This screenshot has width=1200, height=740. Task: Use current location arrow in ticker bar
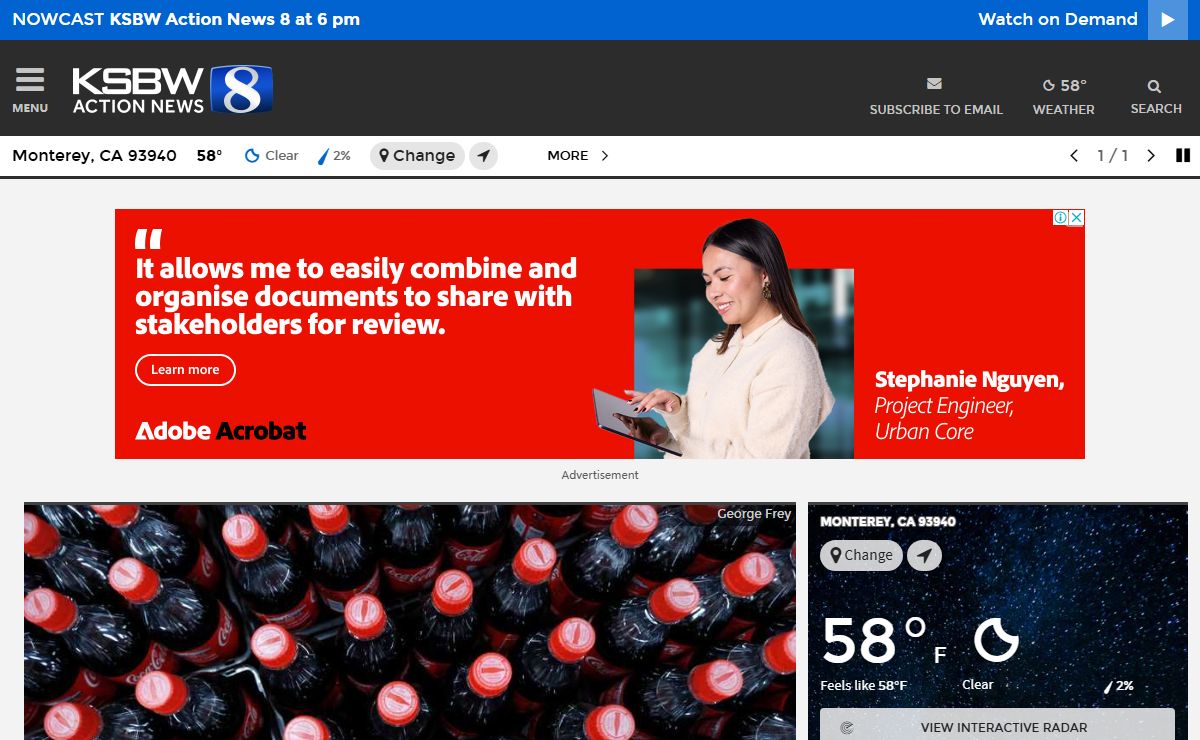point(484,156)
